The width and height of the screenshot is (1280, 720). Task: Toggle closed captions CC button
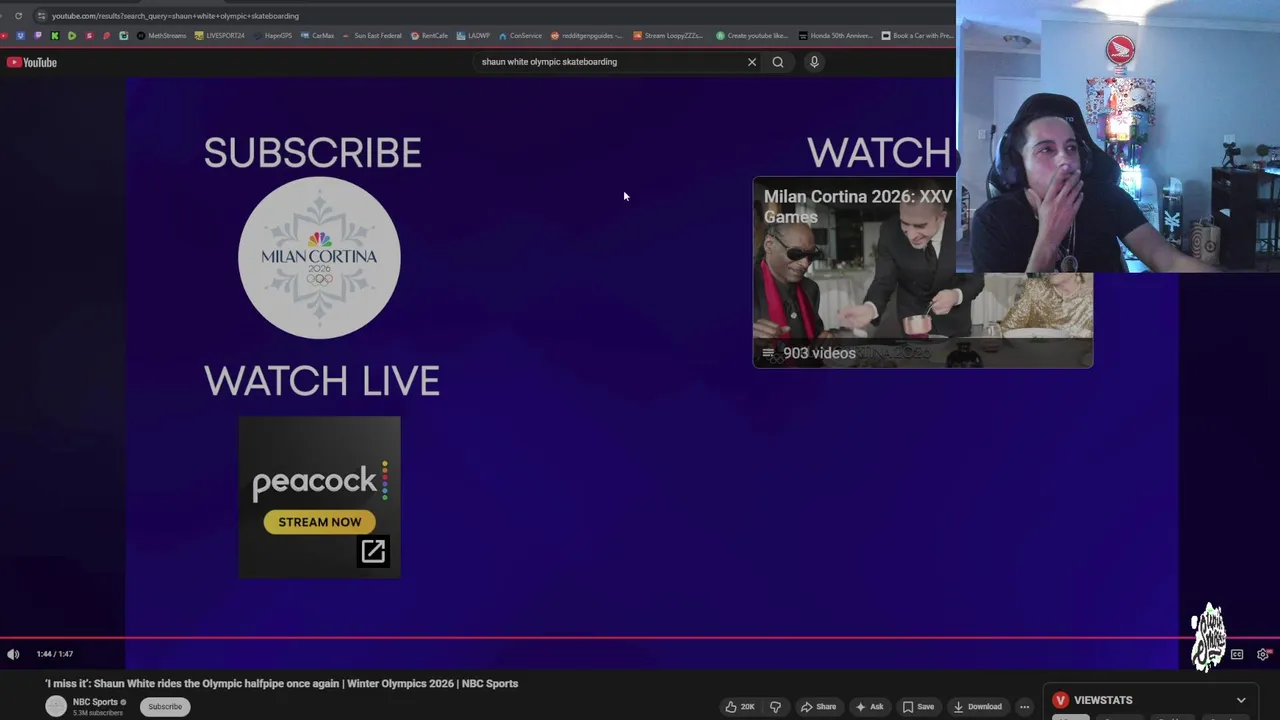[x=1237, y=654]
